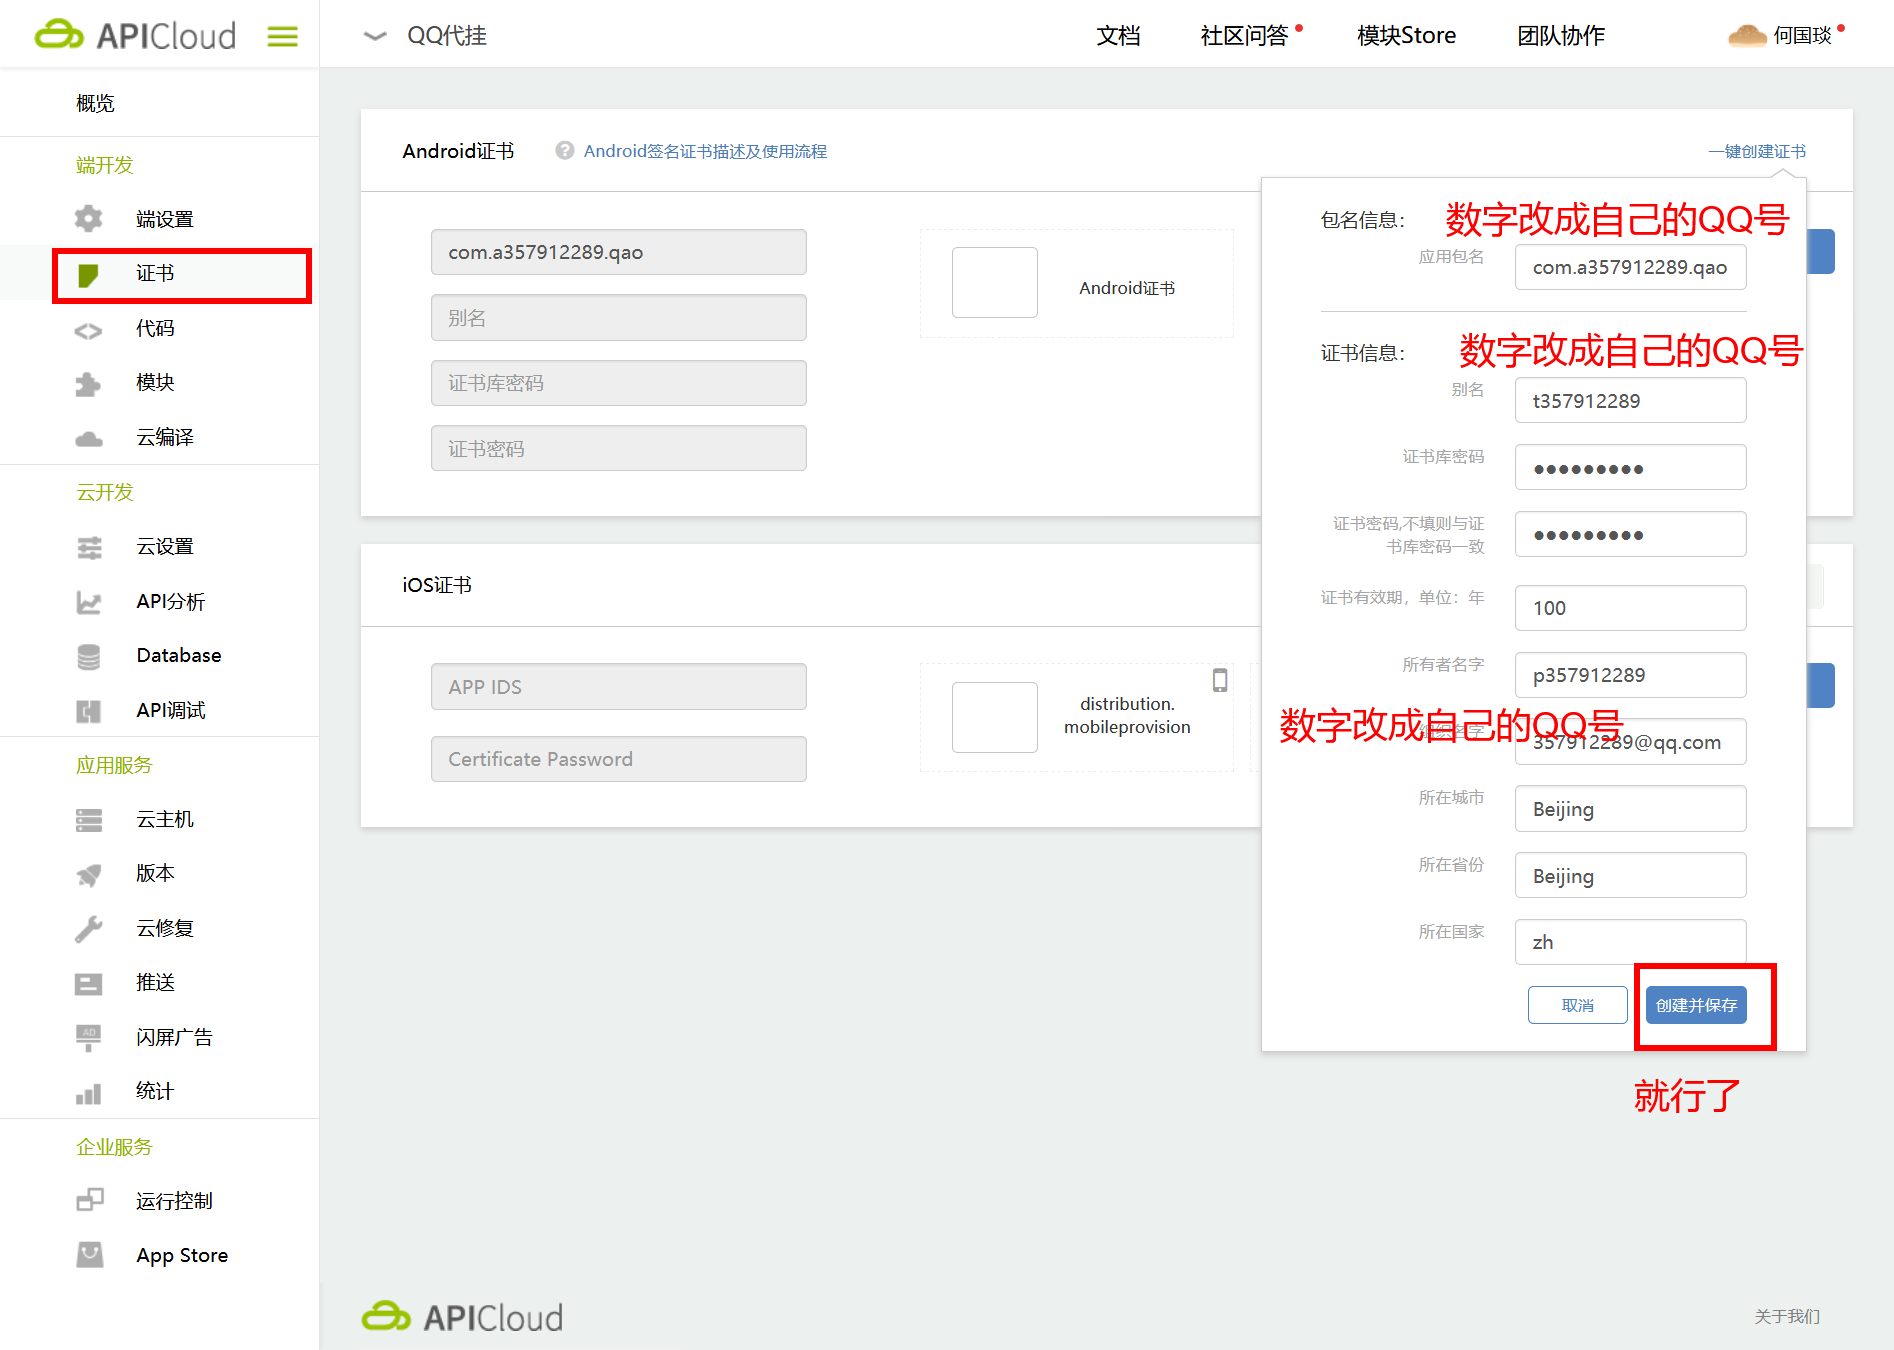Image resolution: width=1894 pixels, height=1350 pixels.
Task: Click the App Store bag icon
Action: pos(89,1254)
